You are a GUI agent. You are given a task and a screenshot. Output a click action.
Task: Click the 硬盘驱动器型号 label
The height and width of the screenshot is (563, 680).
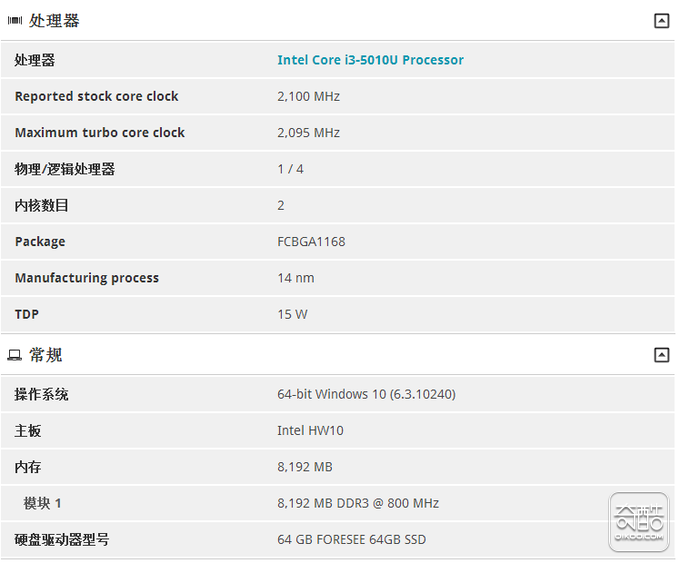[62, 540]
